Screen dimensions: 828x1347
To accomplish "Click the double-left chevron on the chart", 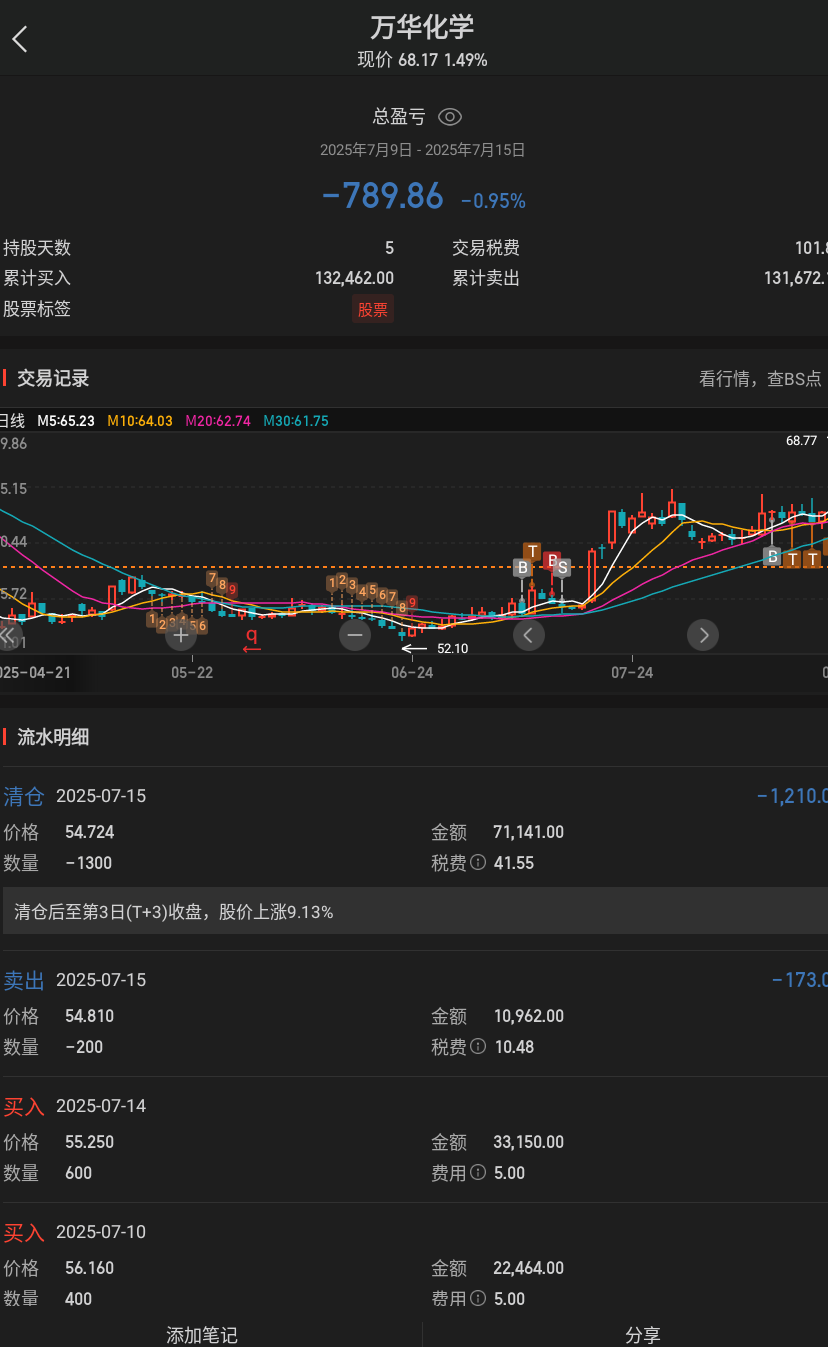I will pyautogui.click(x=9, y=634).
